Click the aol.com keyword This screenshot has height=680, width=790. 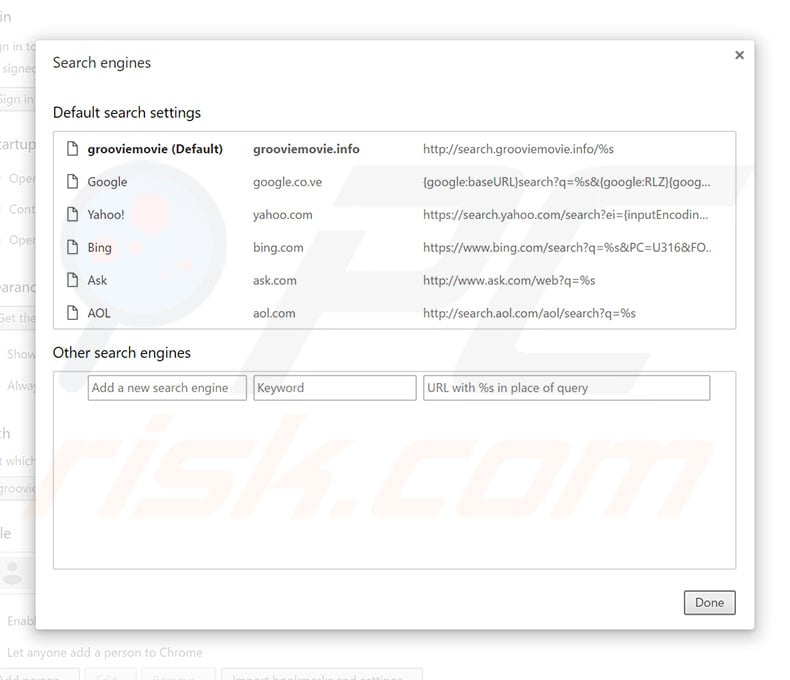(x=274, y=313)
